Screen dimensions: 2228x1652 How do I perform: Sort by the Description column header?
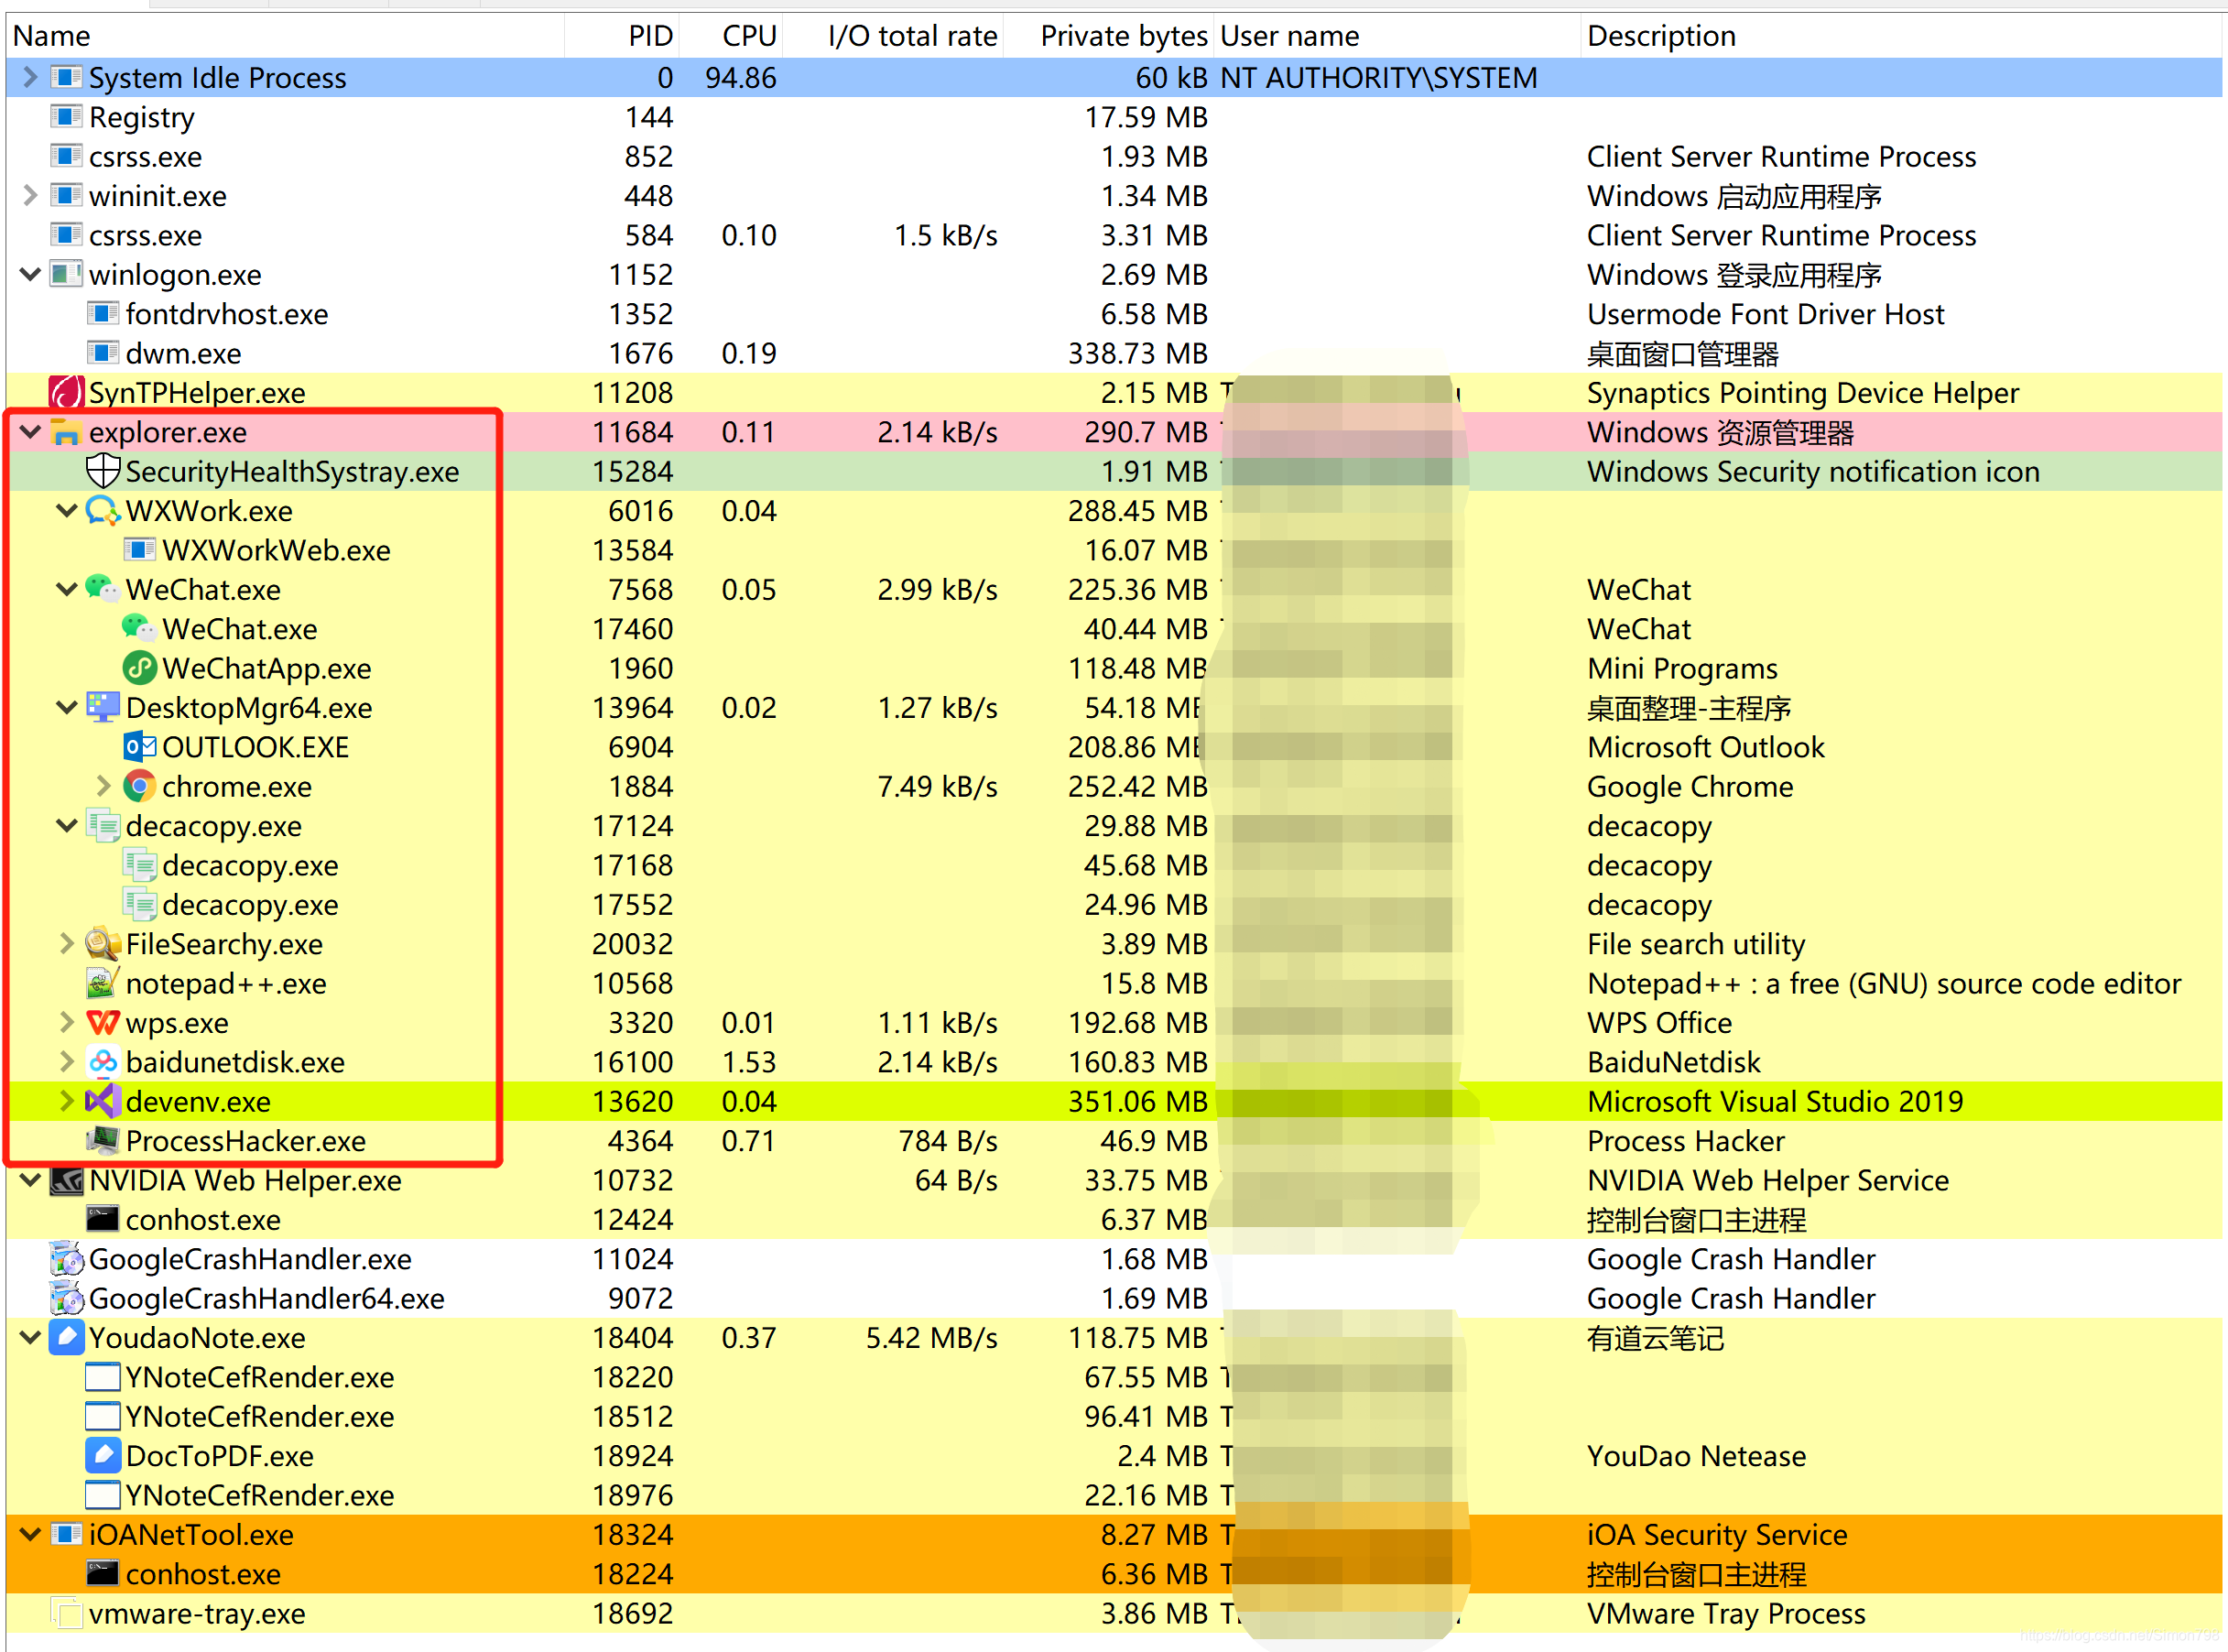click(1902, 36)
